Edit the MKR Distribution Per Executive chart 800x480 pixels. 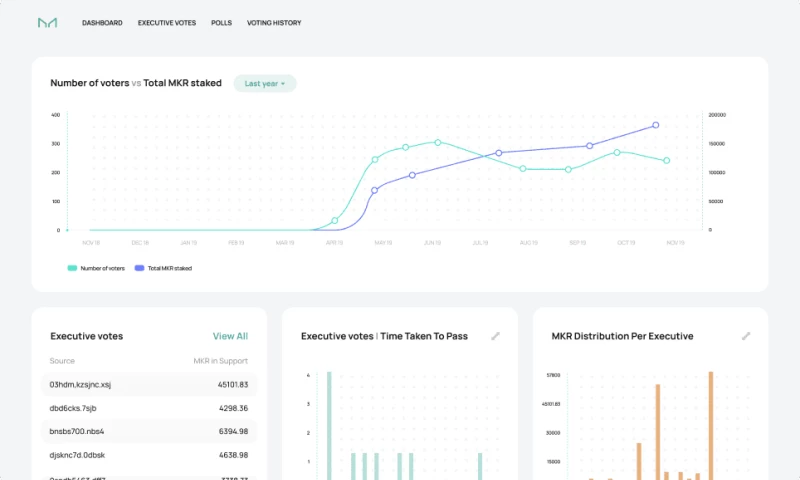click(746, 336)
